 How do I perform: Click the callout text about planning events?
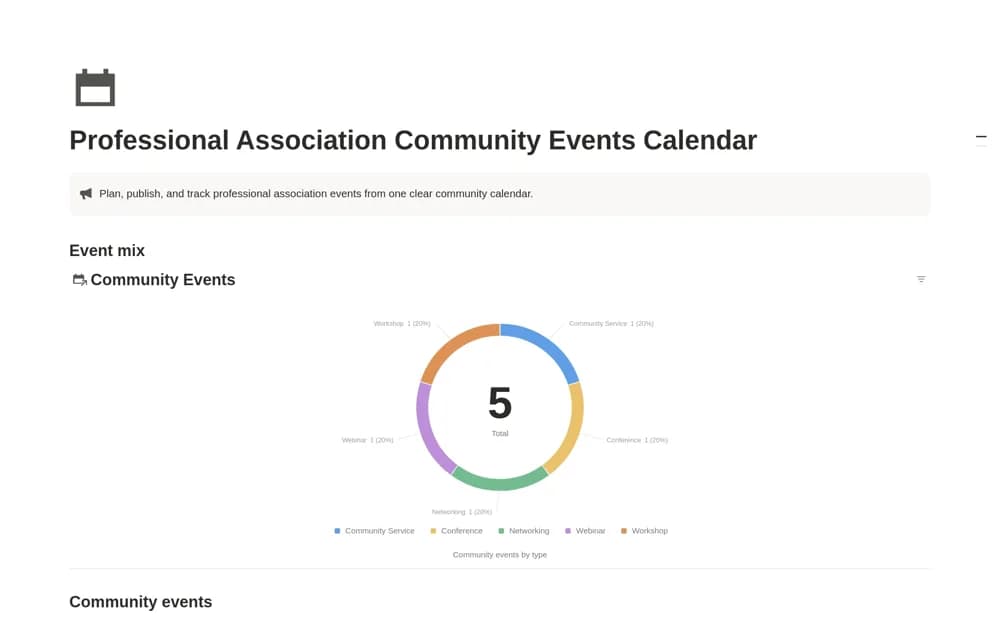pyautogui.click(x=316, y=194)
